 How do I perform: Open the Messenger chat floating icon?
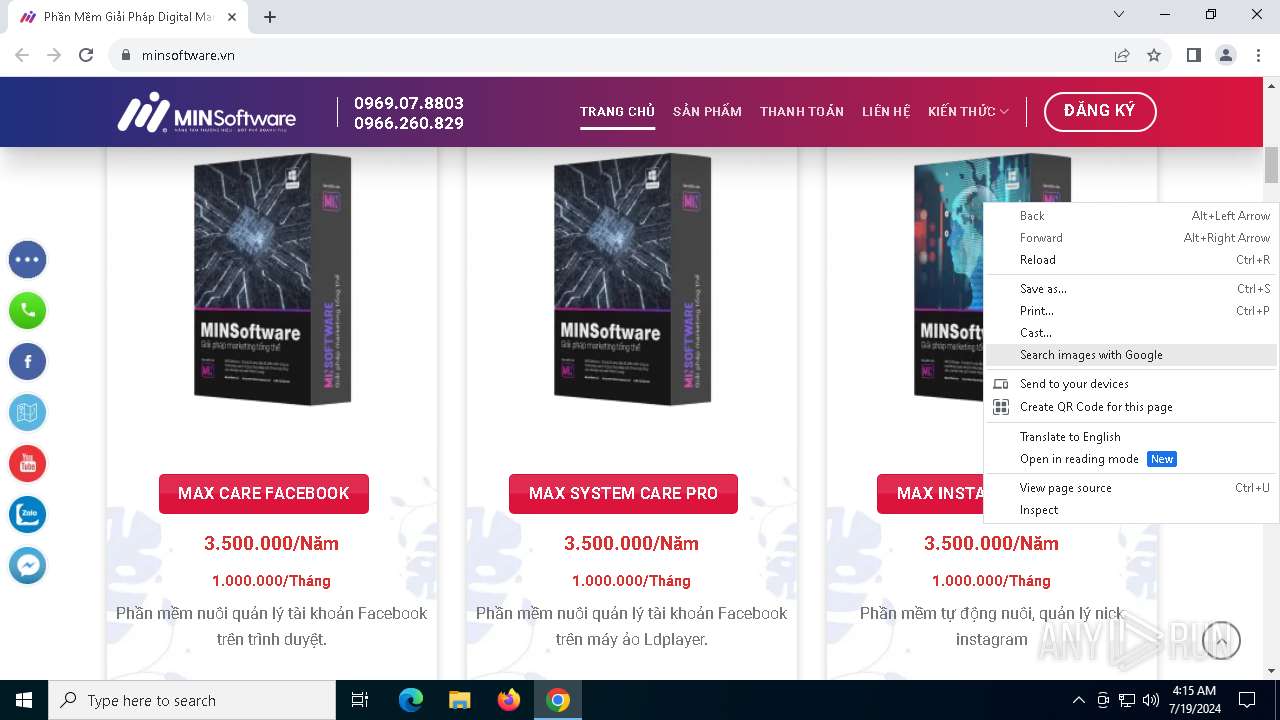click(x=28, y=566)
